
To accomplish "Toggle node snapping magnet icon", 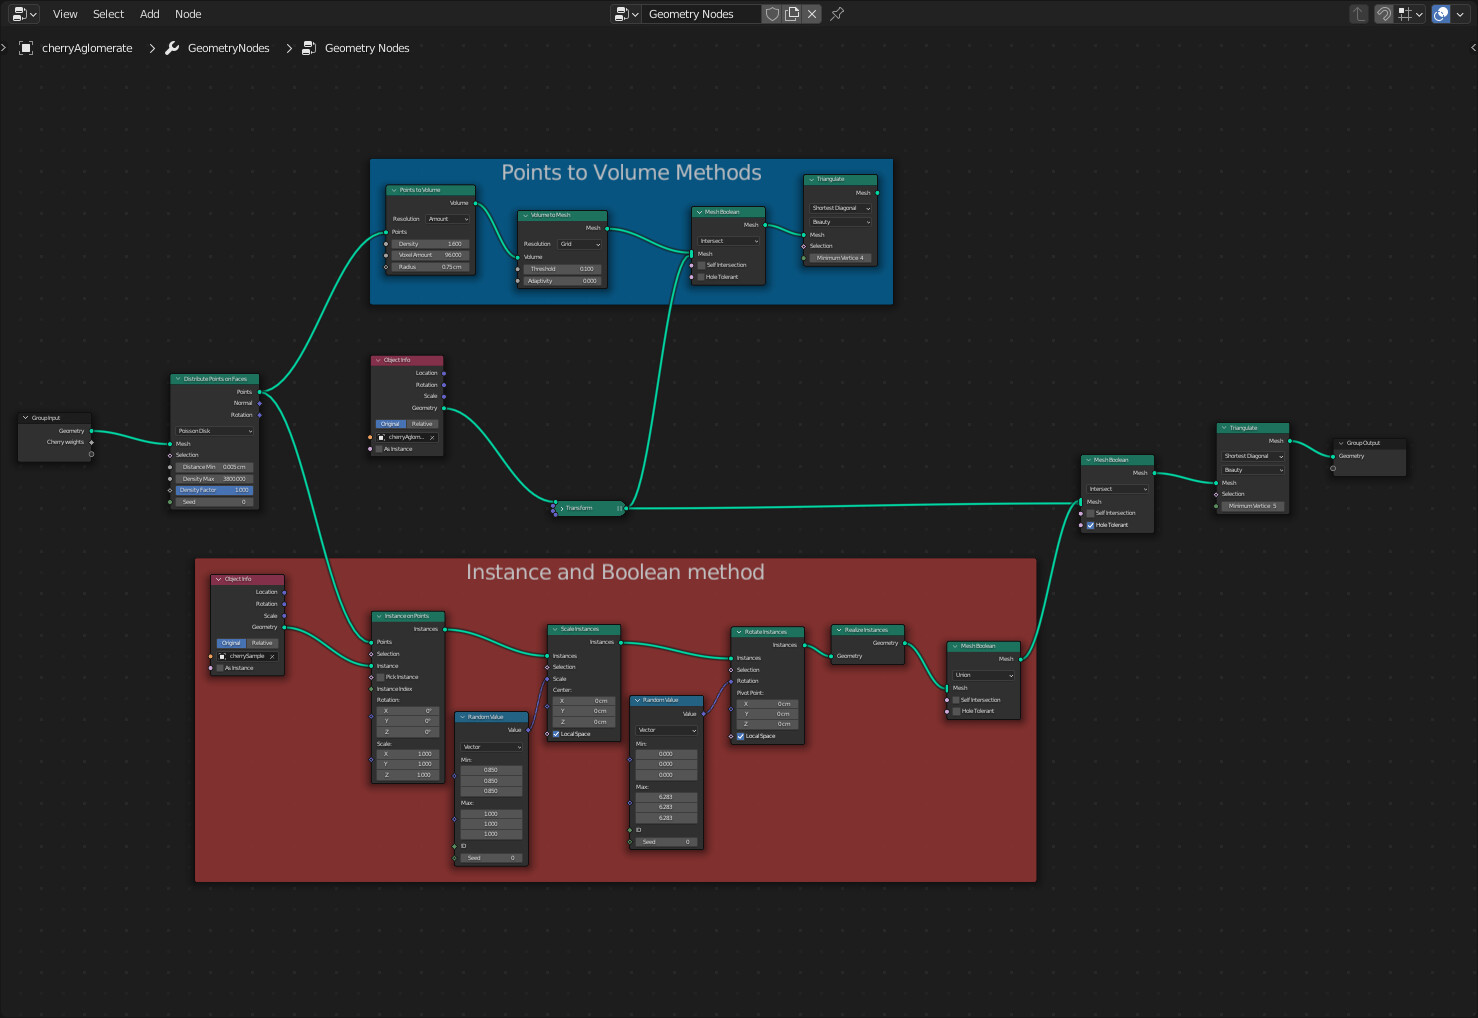I will (1384, 14).
